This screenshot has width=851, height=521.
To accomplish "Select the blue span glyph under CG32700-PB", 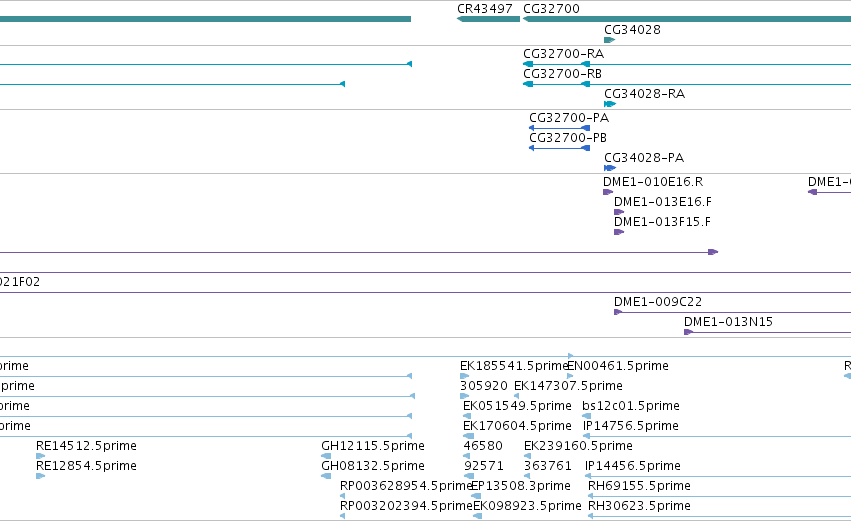I will click(x=560, y=148).
